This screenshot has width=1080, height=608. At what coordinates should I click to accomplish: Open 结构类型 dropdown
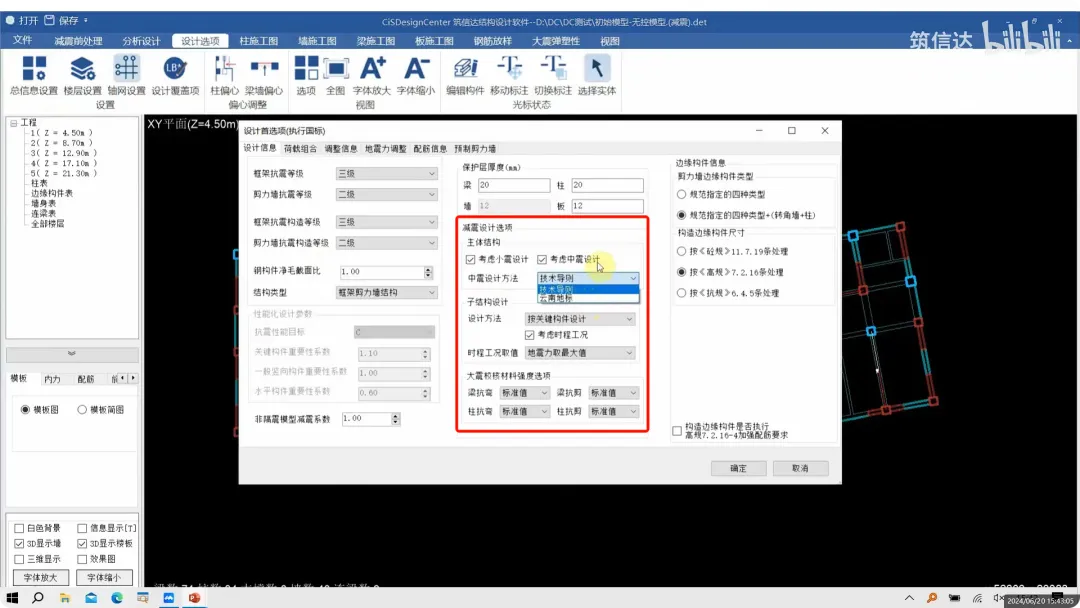pyautogui.click(x=386, y=293)
